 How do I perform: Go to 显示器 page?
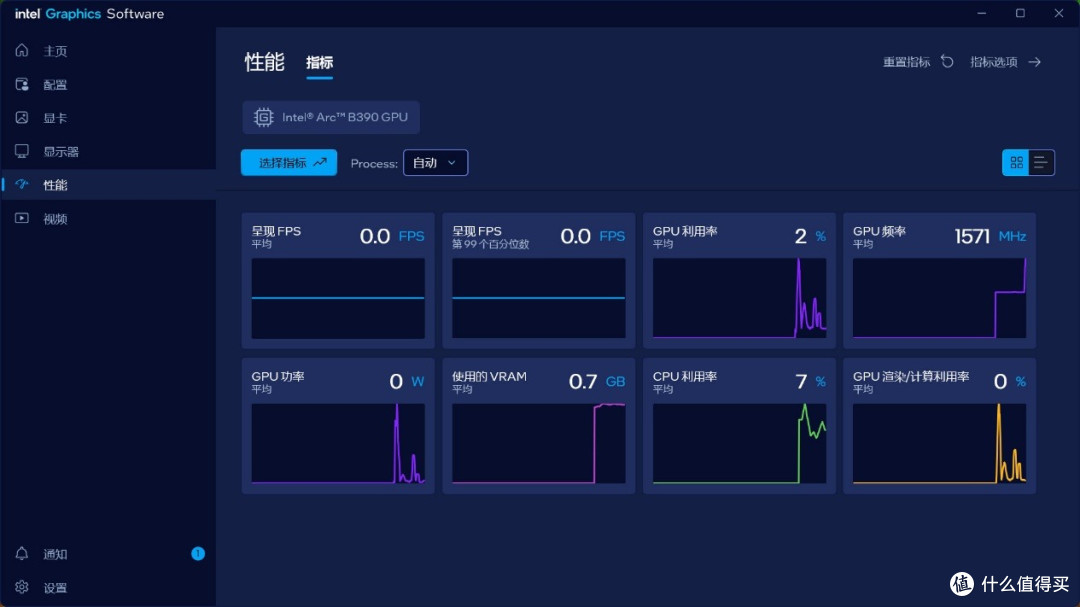coord(109,152)
